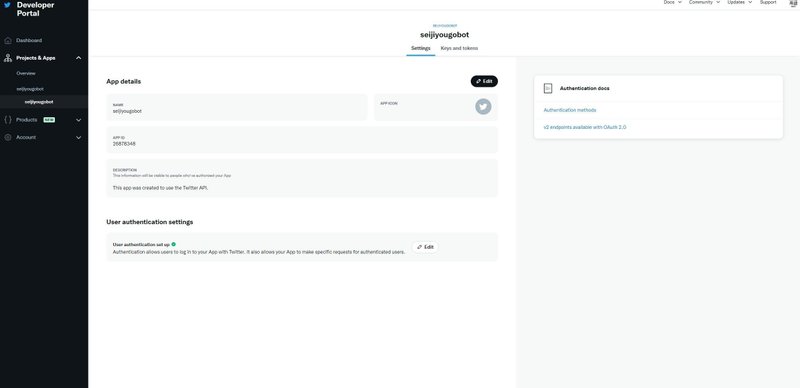Select the seijiyougobot project in sidebar
Screen dimensions: 800x388
coord(30,89)
